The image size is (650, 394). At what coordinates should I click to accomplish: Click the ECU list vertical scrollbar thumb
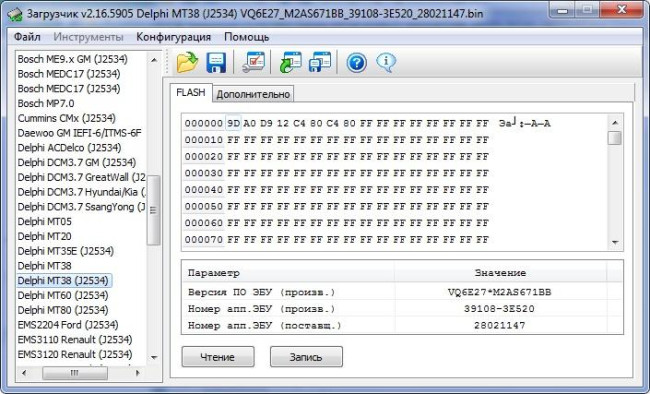coord(154,210)
